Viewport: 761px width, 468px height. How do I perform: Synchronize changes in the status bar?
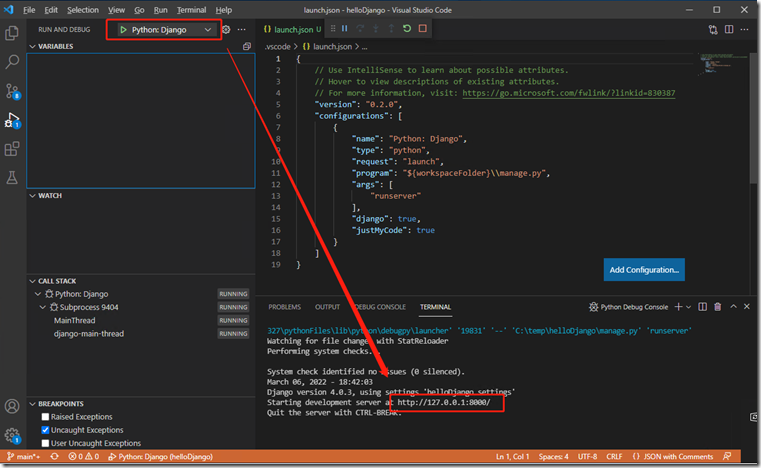pos(54,456)
